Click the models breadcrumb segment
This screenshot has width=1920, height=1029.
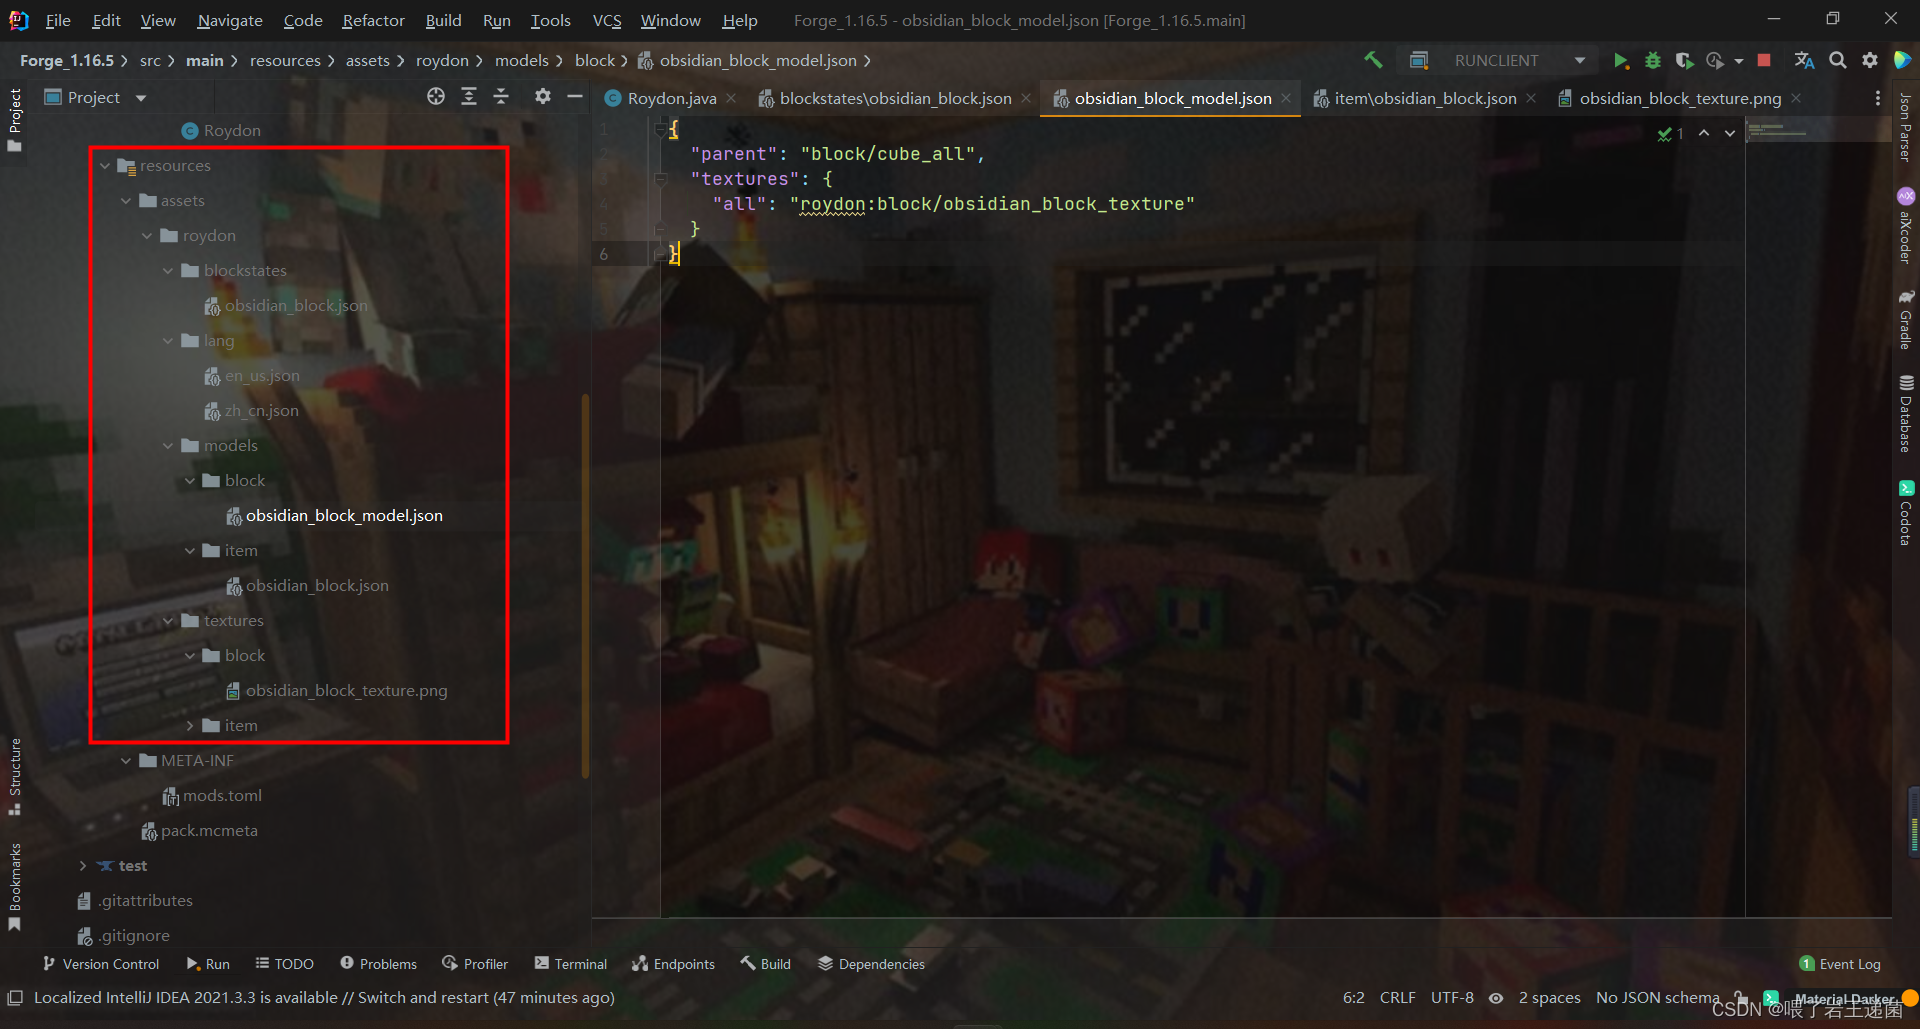[522, 60]
